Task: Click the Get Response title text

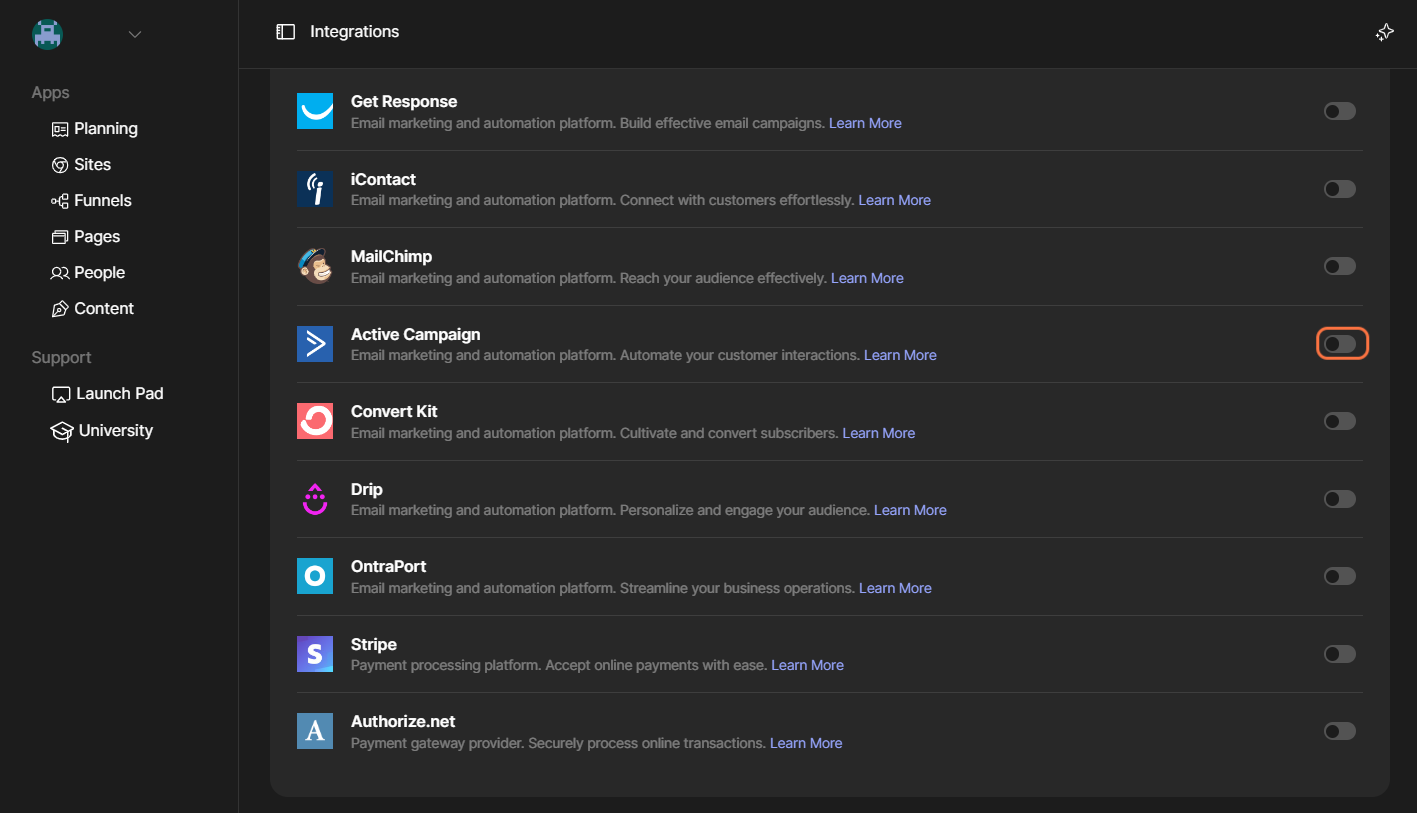Action: (404, 102)
